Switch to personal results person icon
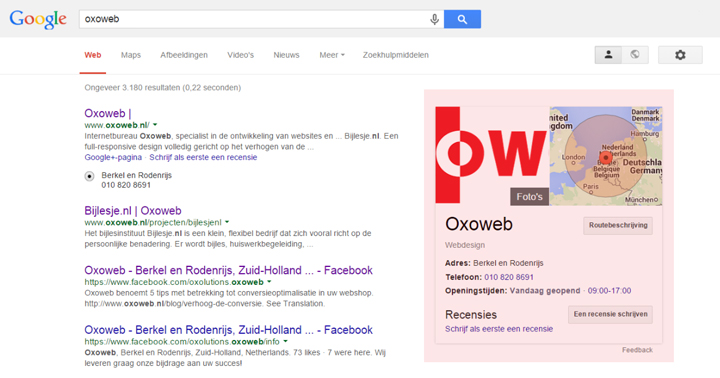 click(x=608, y=55)
